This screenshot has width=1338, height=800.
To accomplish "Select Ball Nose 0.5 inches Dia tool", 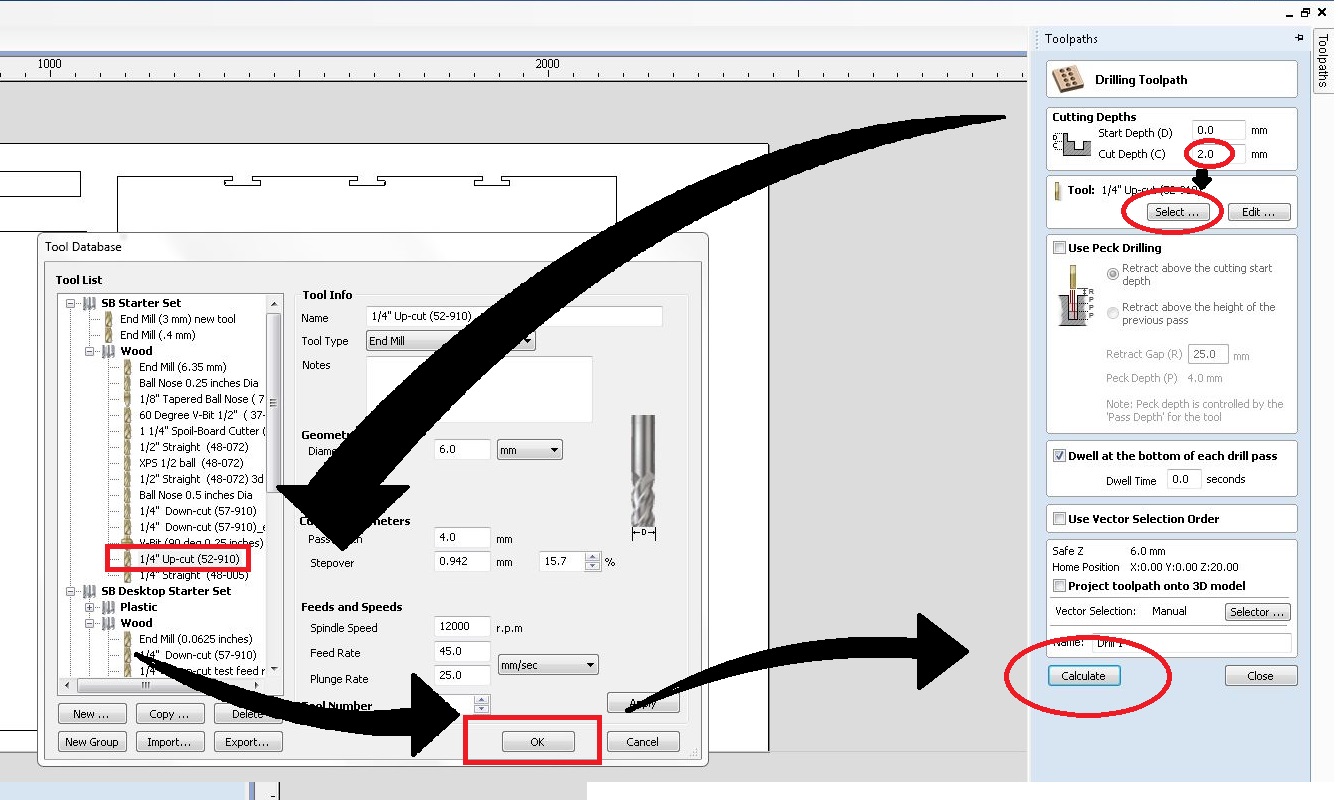I will coord(196,495).
